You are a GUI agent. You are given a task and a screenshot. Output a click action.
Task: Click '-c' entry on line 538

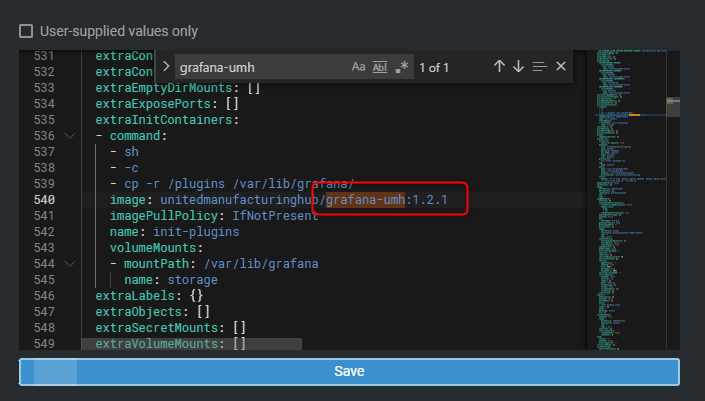tap(132, 168)
